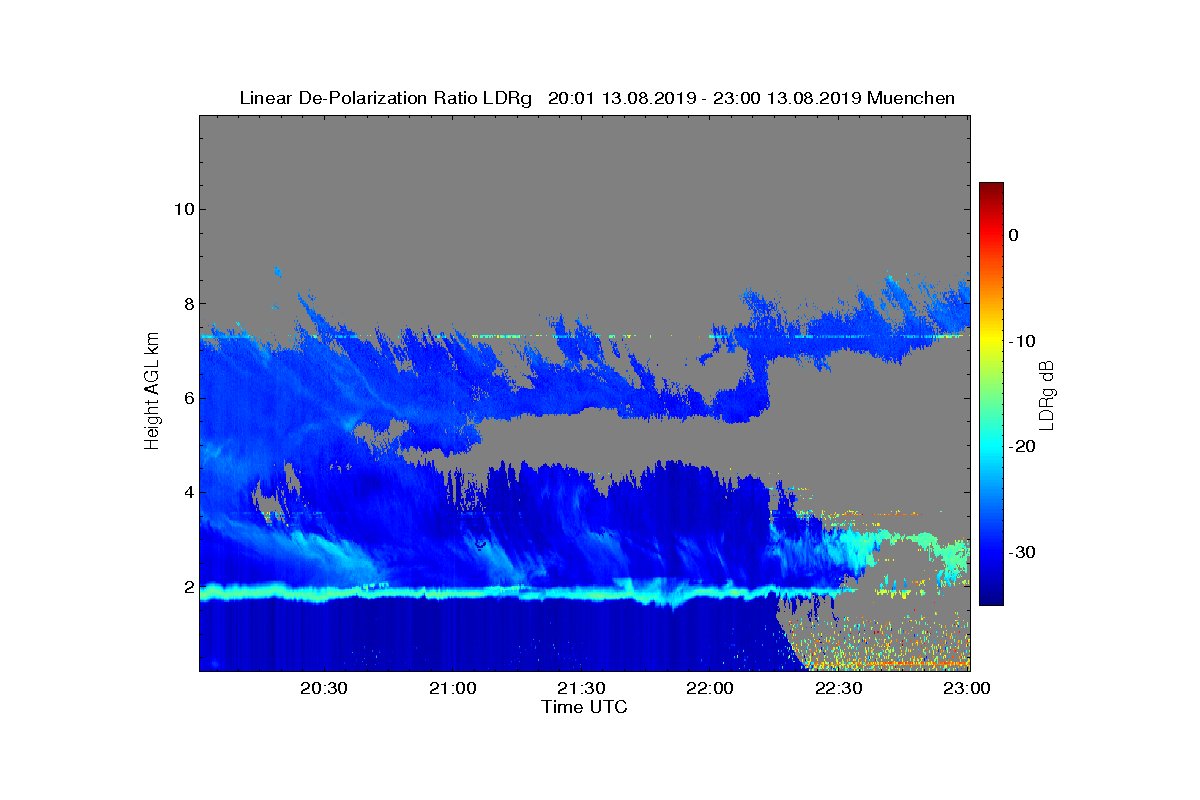The height and width of the screenshot is (800, 1200).
Task: Click the 23:00 time axis label
Action: point(967,688)
